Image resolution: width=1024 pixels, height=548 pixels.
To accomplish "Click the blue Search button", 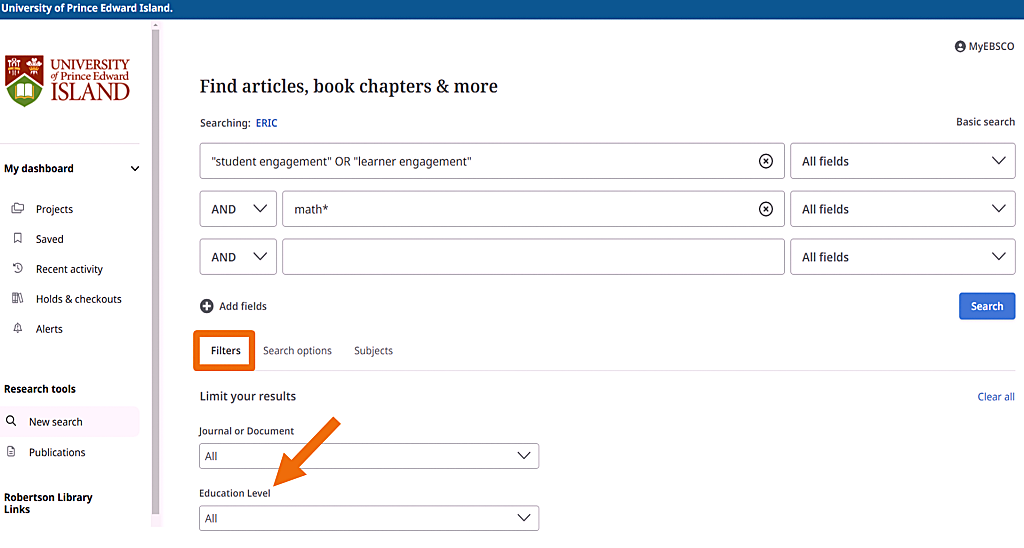I will [986, 306].
